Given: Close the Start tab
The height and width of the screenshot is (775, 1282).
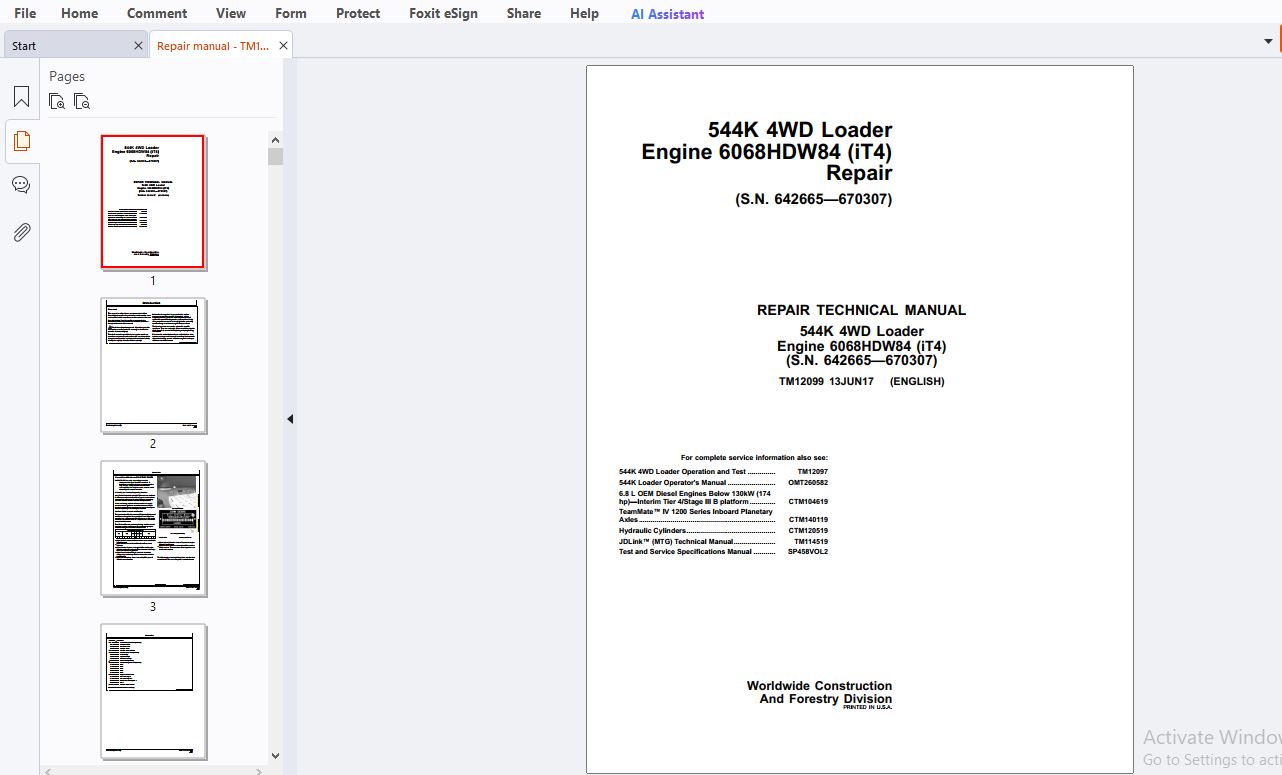Looking at the screenshot, I should [x=138, y=45].
